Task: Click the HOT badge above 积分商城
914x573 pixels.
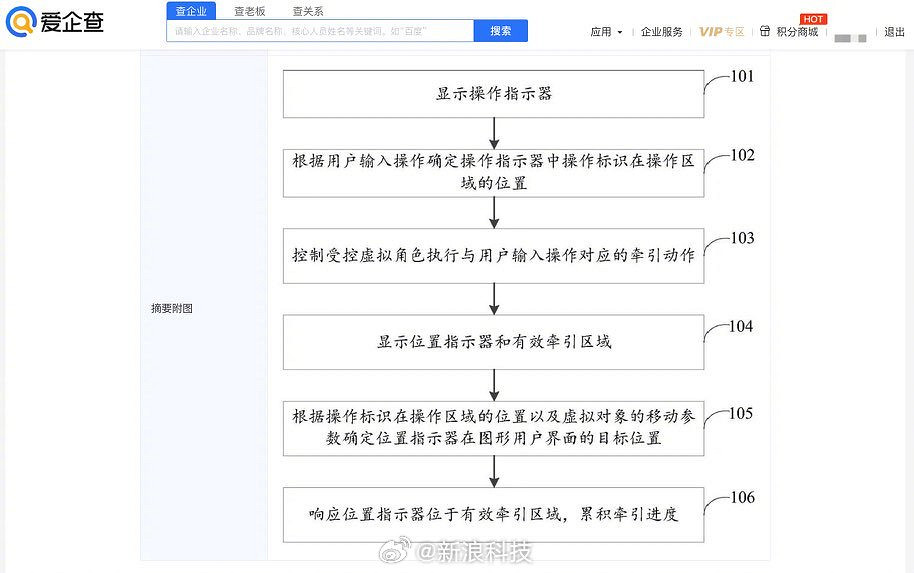Action: point(813,19)
